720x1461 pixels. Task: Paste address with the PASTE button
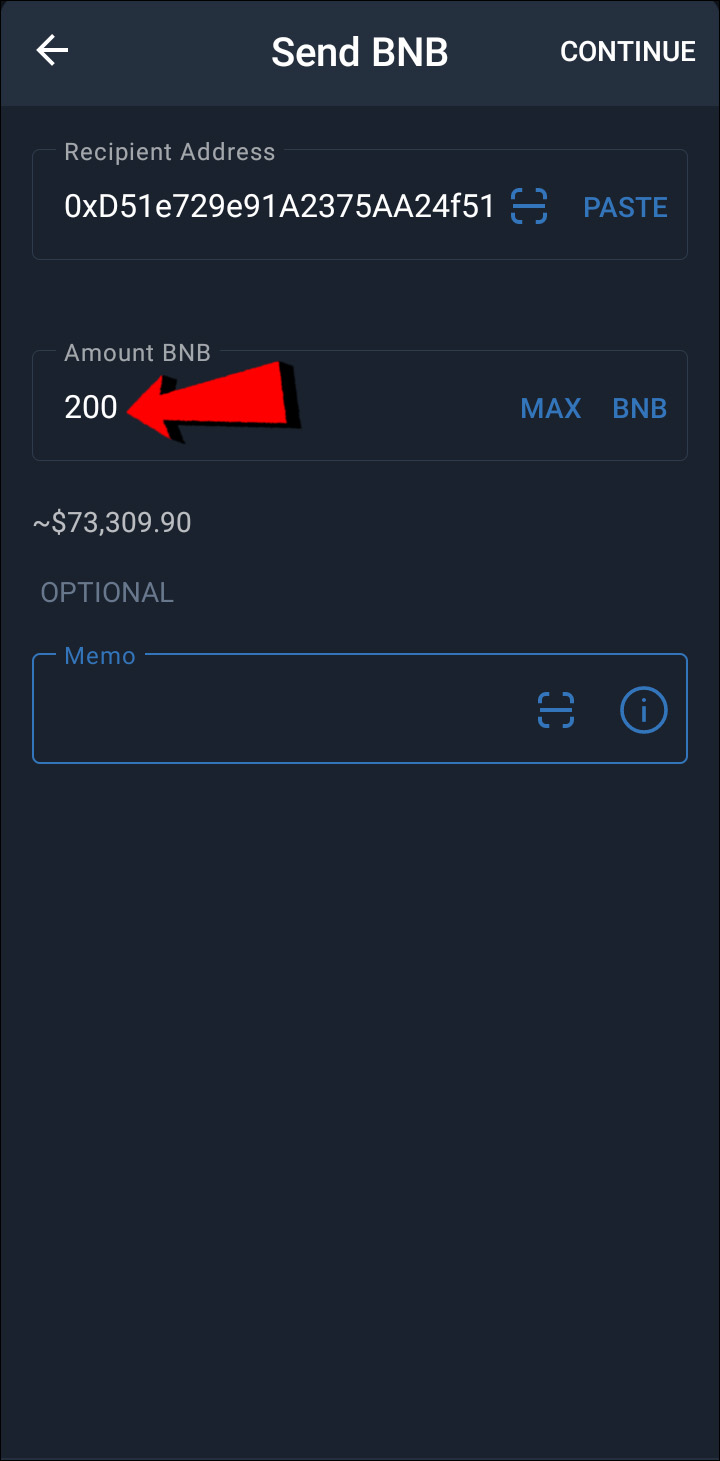[625, 207]
